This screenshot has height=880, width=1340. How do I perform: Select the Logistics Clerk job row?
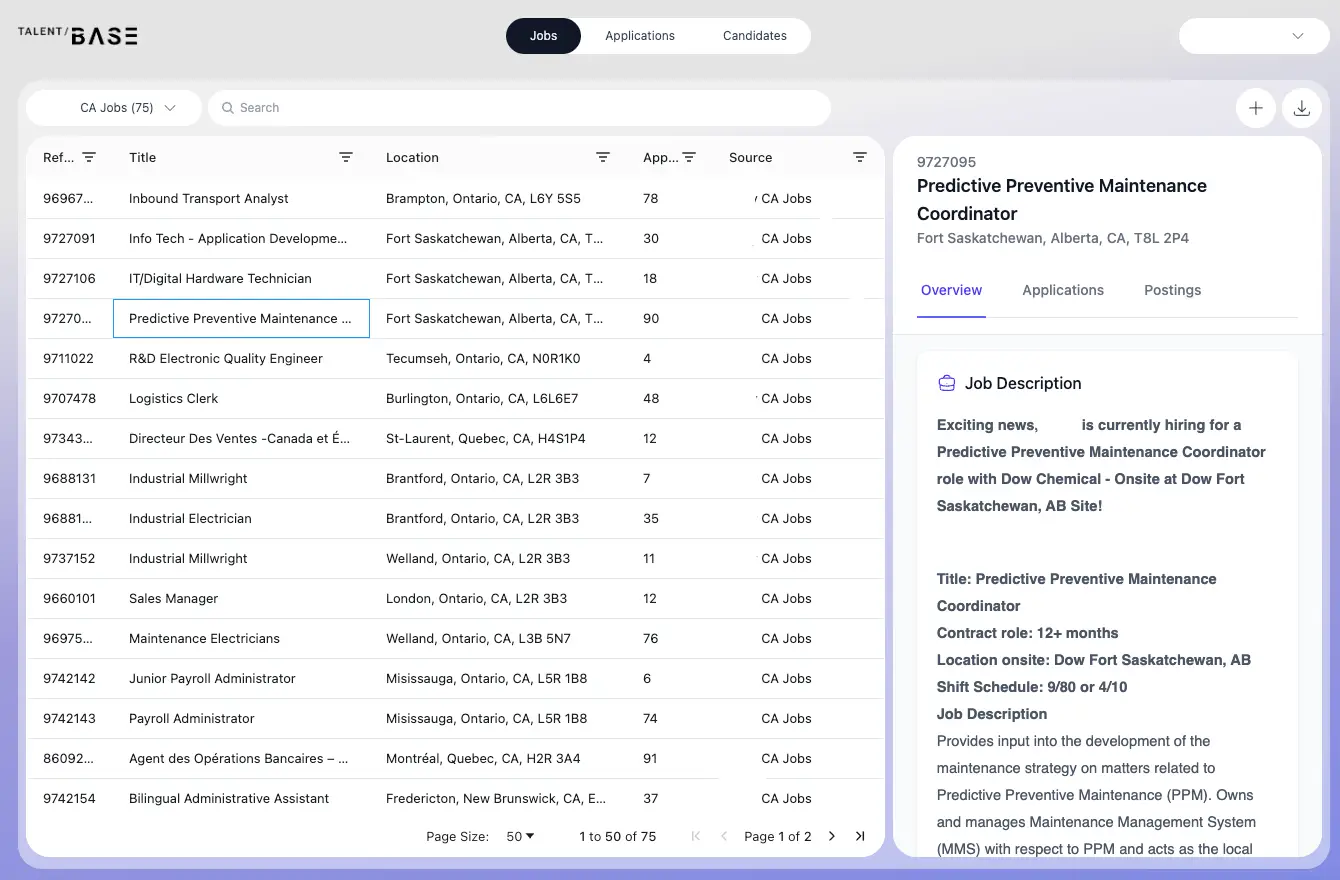point(455,398)
